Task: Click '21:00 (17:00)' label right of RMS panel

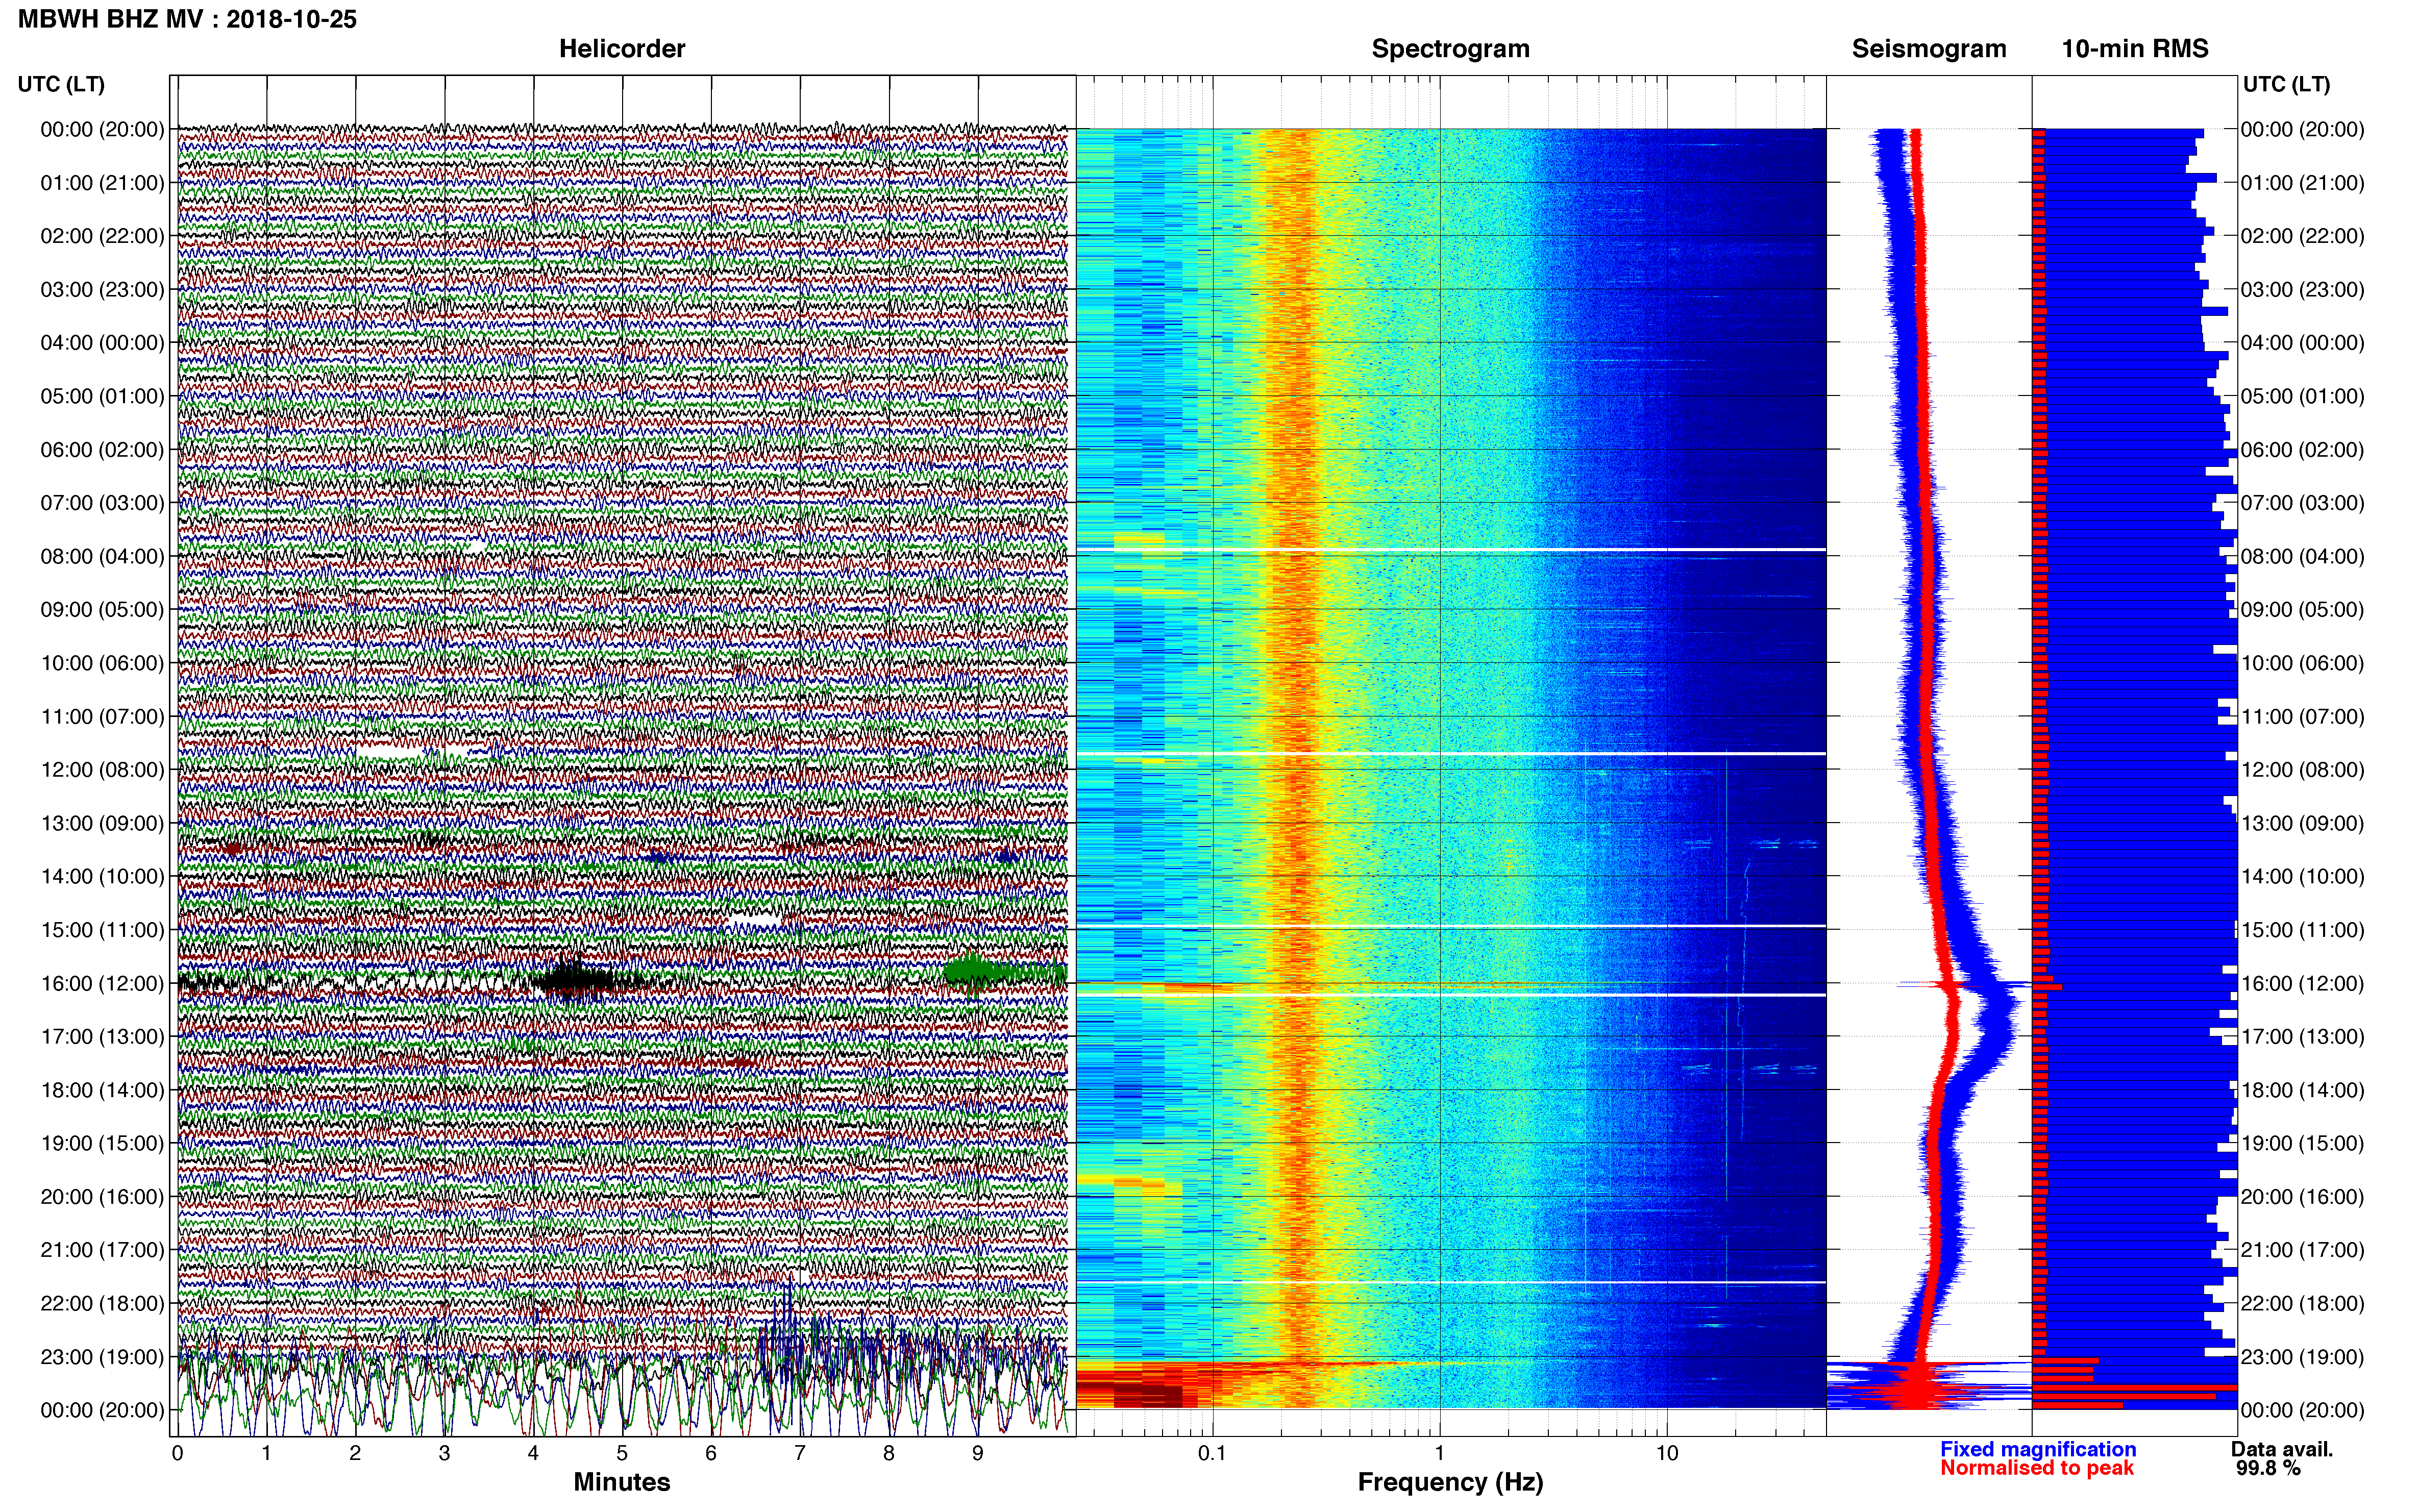Action: point(2302,1250)
